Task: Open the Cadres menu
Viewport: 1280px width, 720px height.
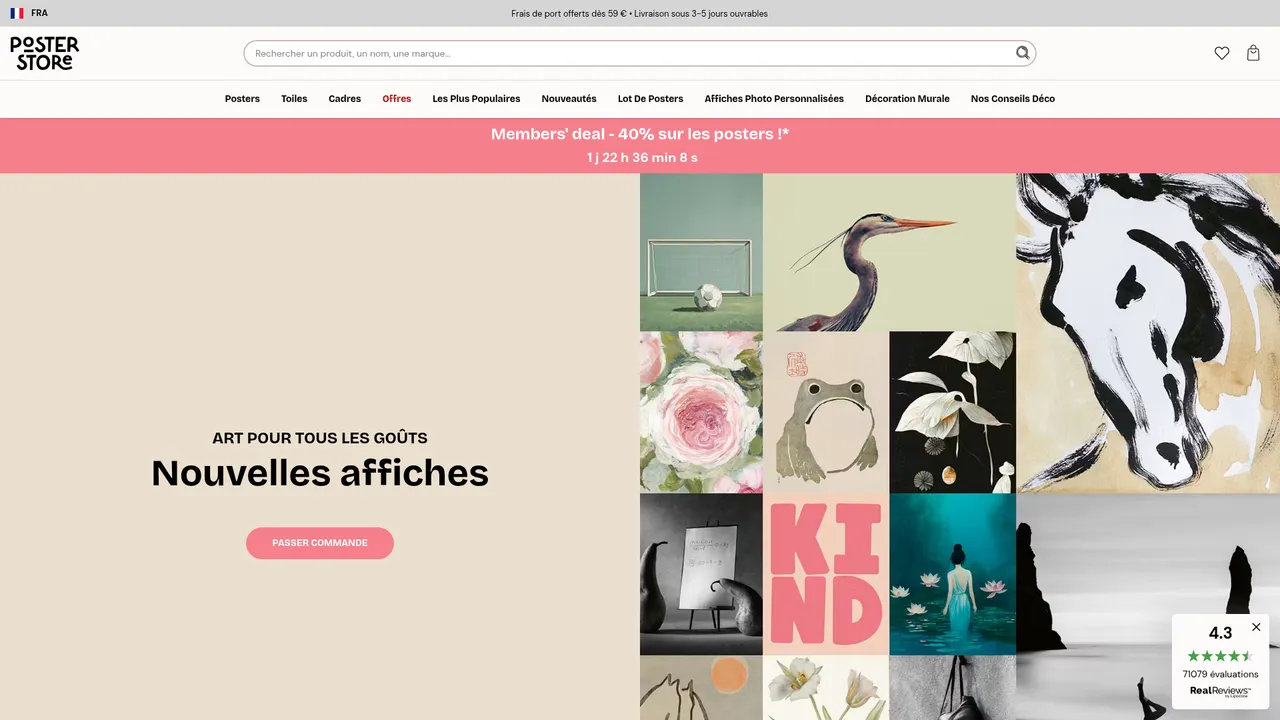Action: 345,99
